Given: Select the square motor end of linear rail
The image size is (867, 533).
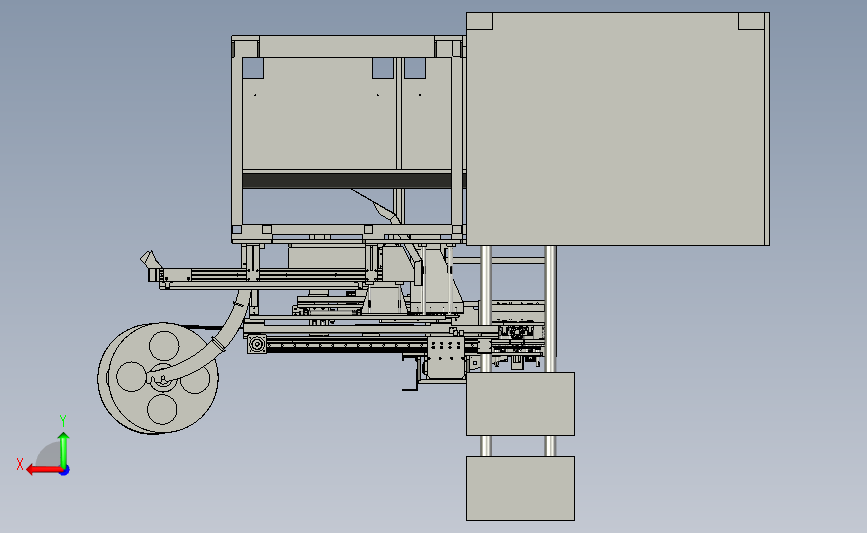Looking at the screenshot, I should coord(257,344).
